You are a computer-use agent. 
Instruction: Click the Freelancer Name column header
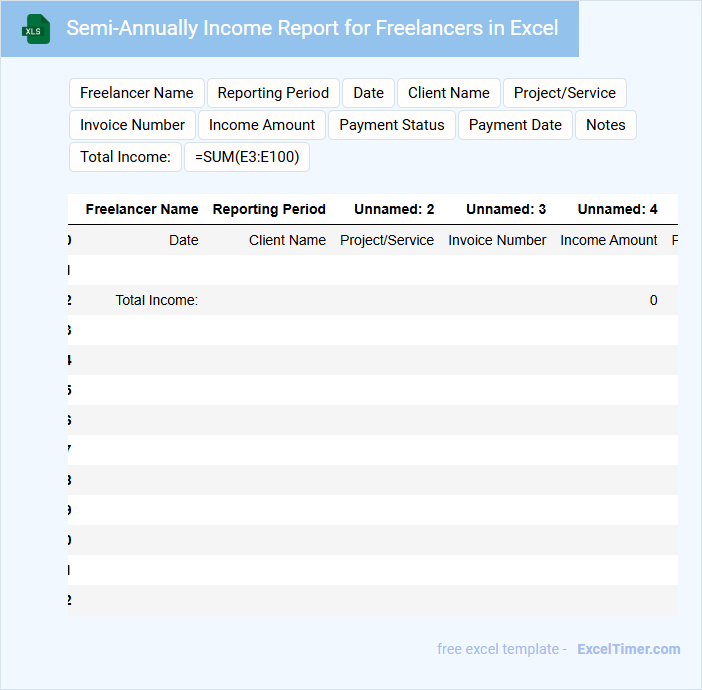(x=142, y=210)
